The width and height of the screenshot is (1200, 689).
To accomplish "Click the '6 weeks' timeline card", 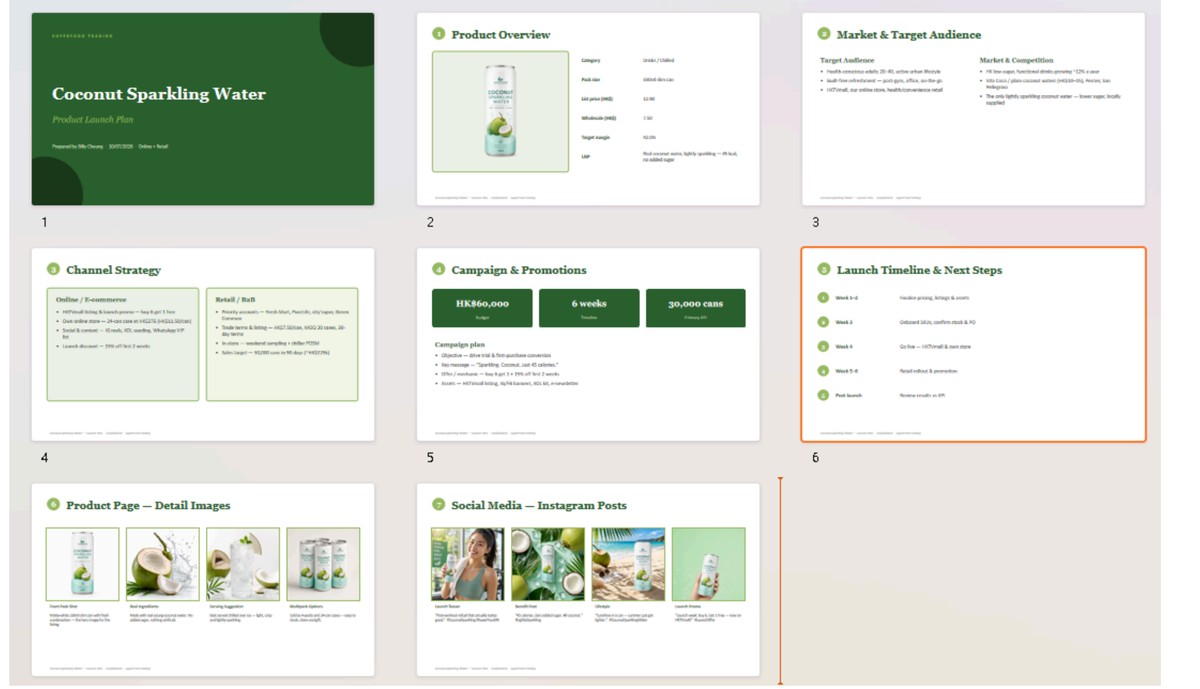I will point(589,308).
